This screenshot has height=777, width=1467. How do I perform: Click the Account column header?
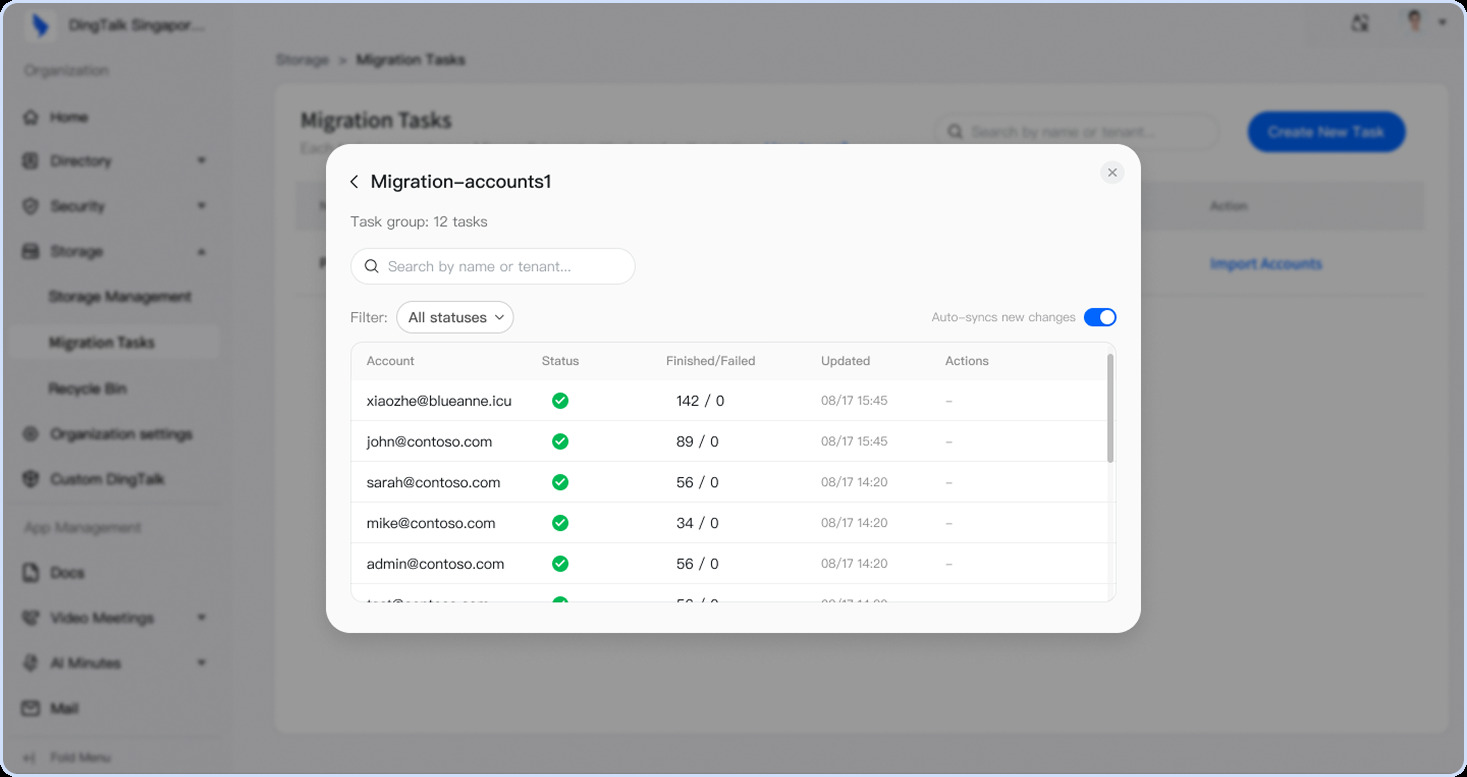pos(390,361)
